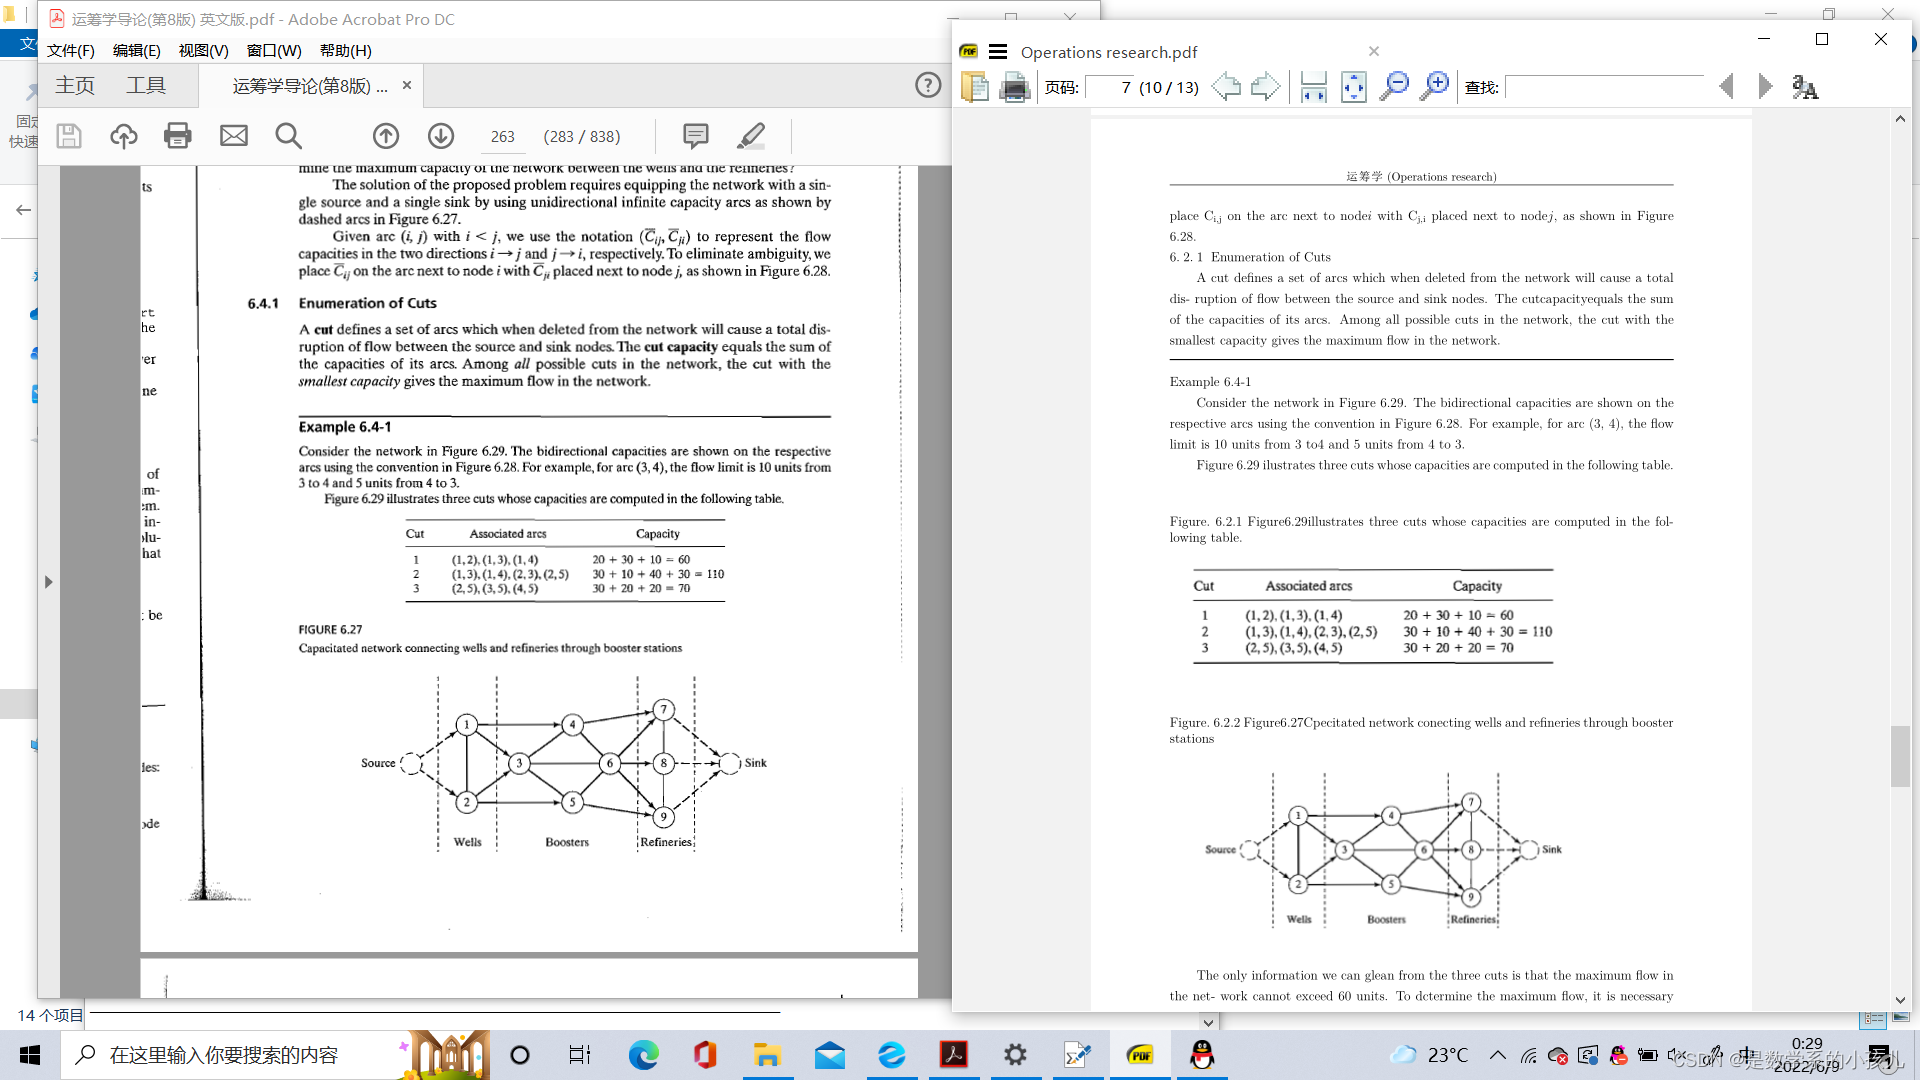Open Find using Acrobat's magnifier icon

[x=289, y=135]
